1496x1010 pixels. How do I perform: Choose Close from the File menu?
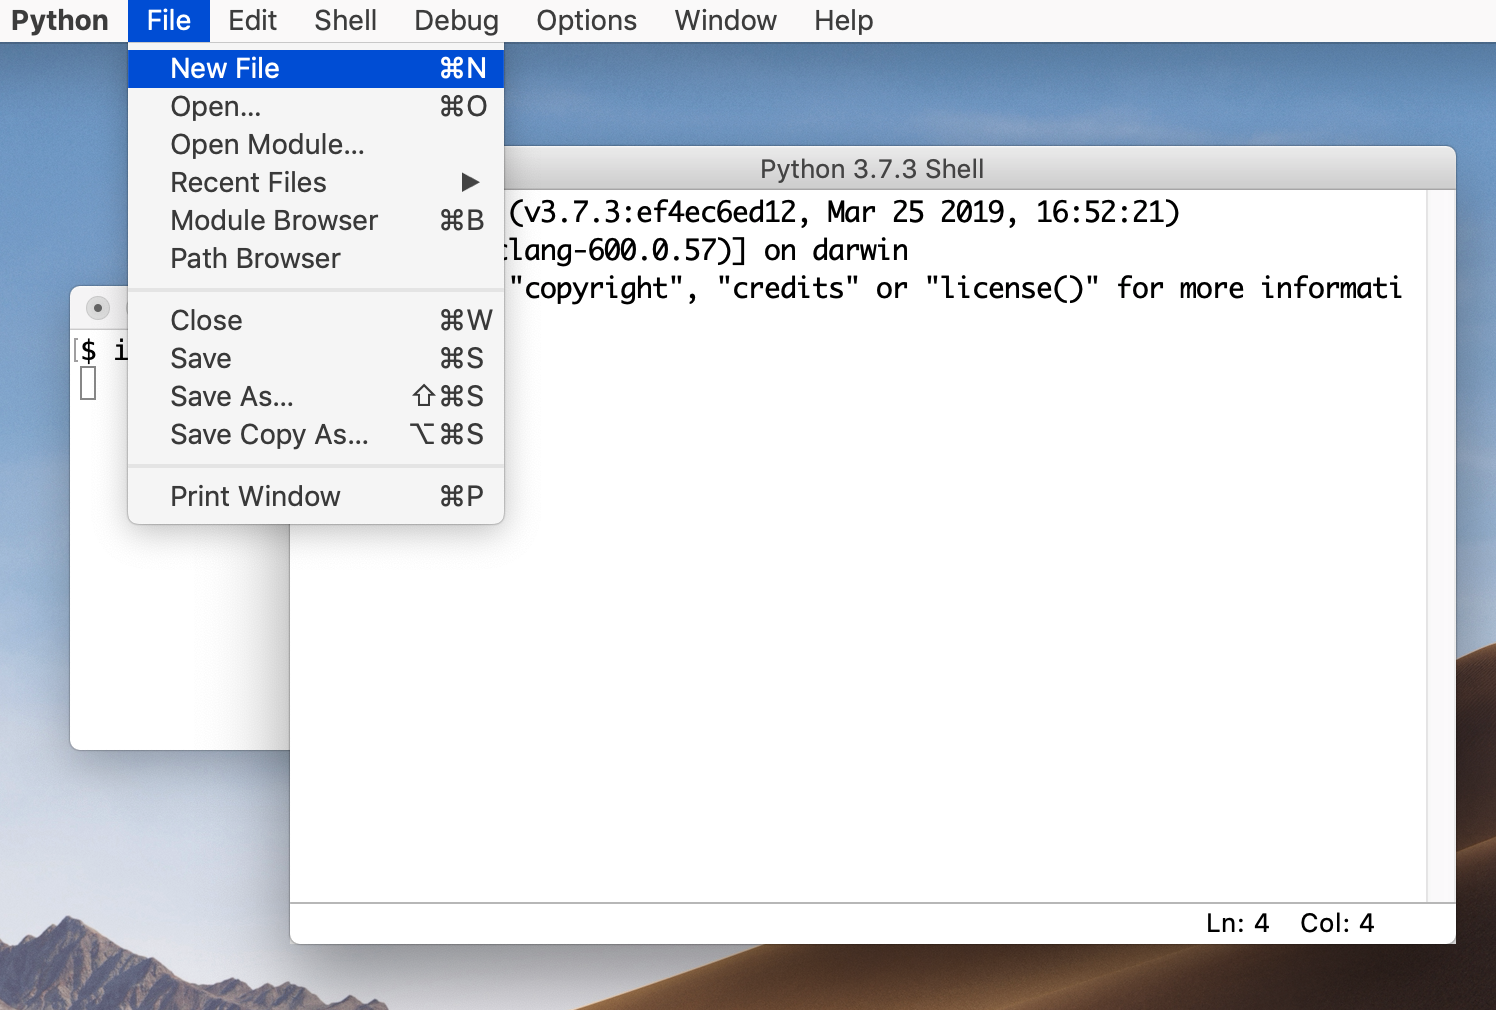[206, 320]
